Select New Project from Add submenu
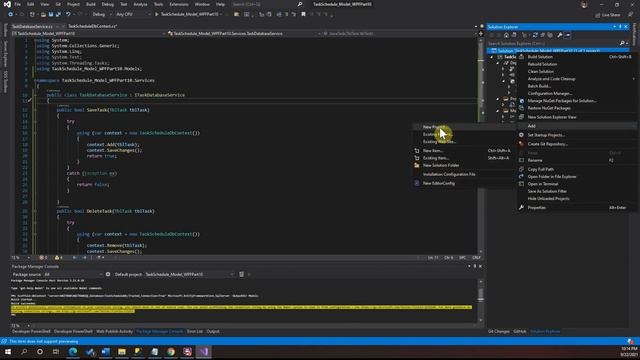Viewport: 640px width, 360px height. tap(464, 127)
